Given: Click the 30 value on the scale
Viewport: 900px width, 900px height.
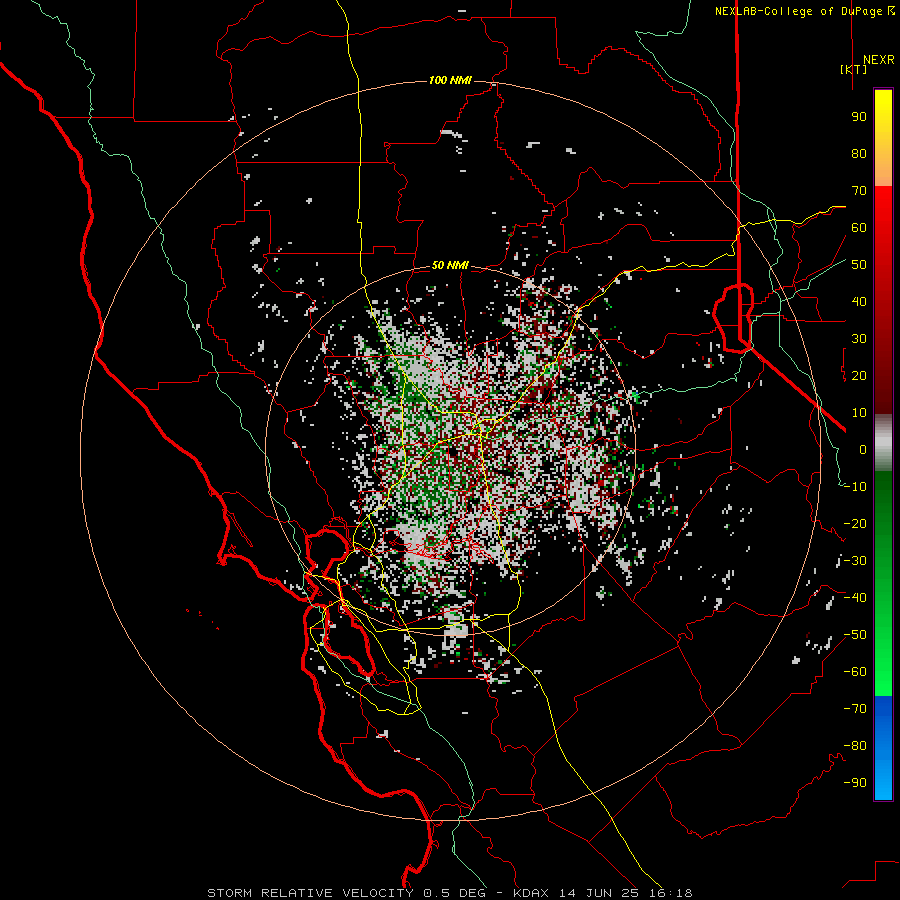Looking at the screenshot, I should coord(859,339).
